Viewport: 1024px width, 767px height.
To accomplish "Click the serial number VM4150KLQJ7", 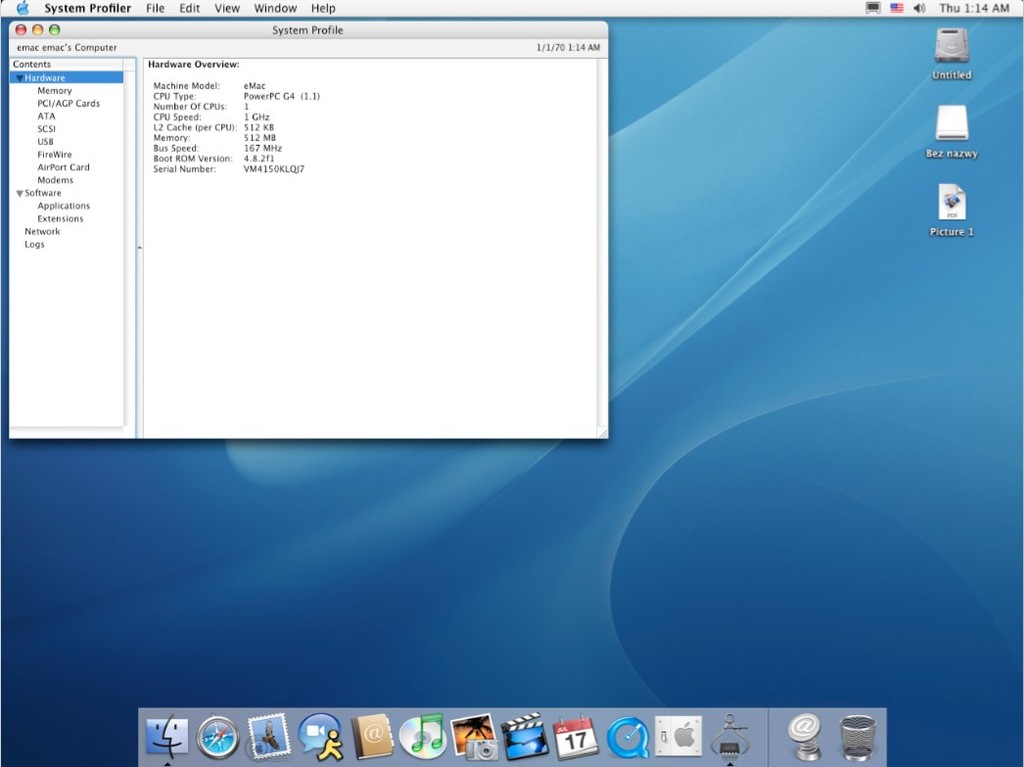I will pos(274,169).
